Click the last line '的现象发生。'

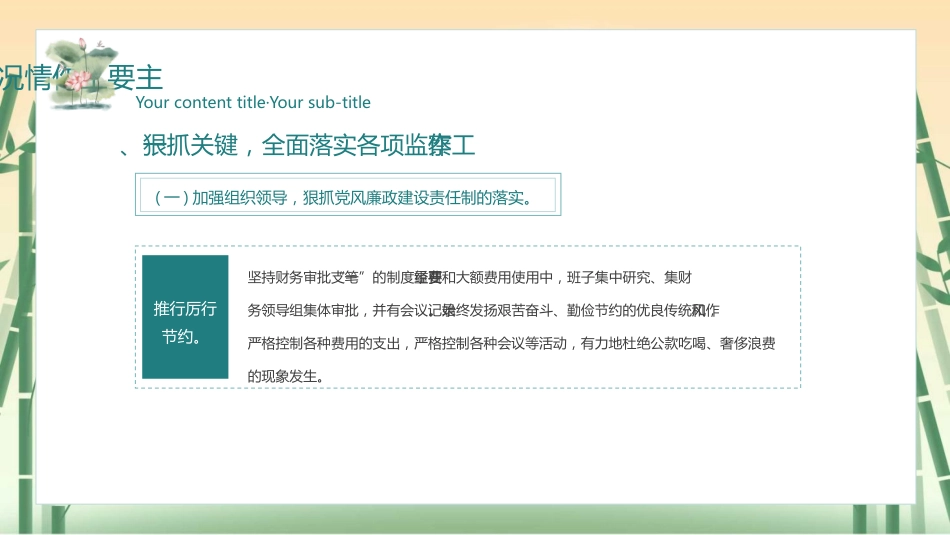tap(285, 376)
